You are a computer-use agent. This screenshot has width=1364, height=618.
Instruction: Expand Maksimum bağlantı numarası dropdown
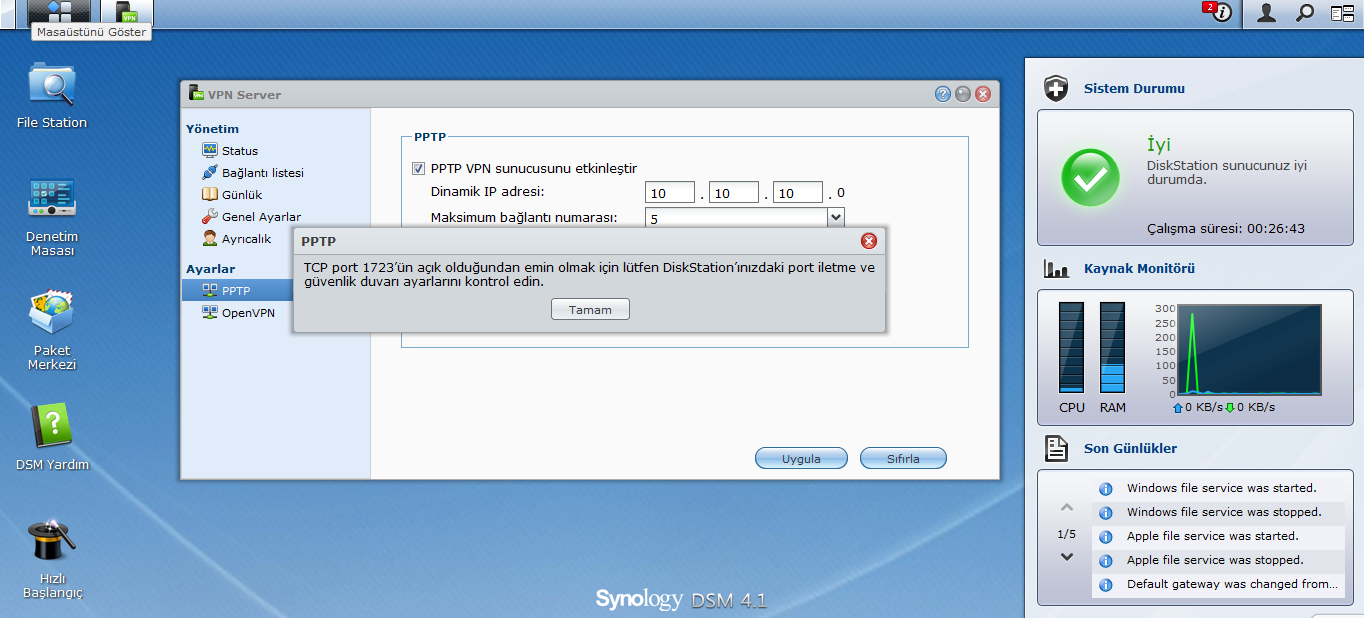point(836,217)
